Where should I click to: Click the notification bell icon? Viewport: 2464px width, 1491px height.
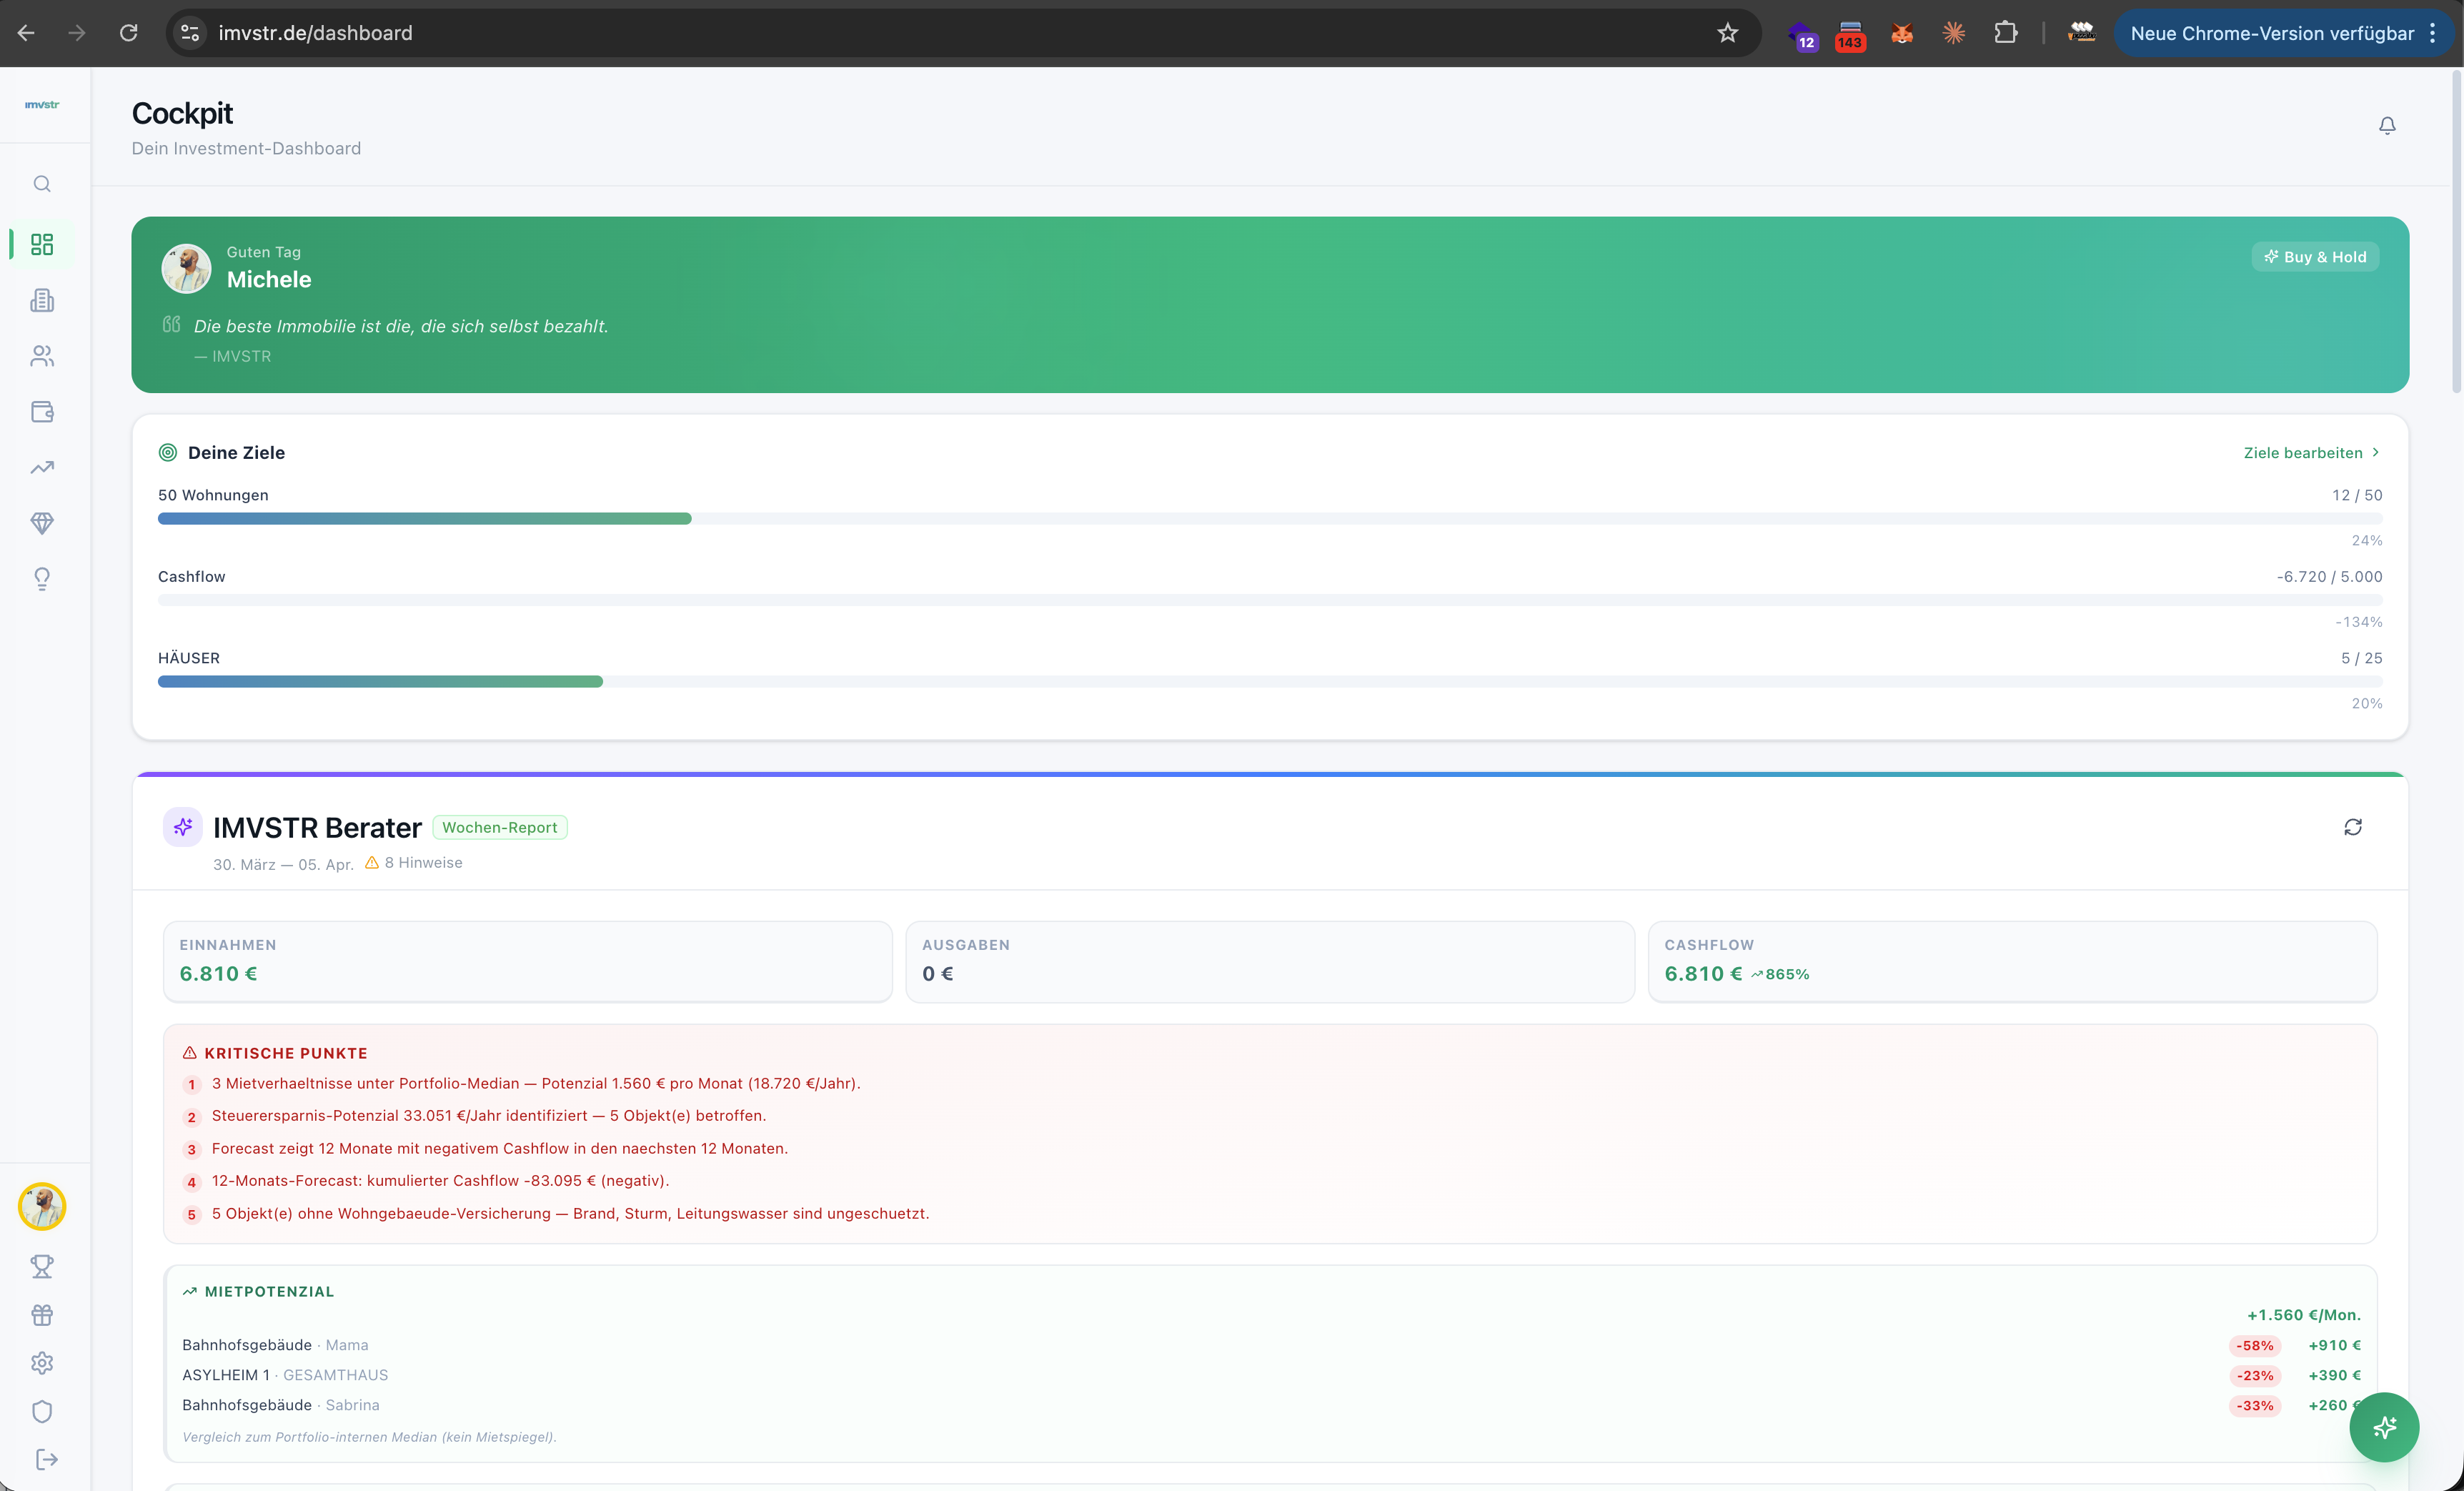[x=2387, y=126]
